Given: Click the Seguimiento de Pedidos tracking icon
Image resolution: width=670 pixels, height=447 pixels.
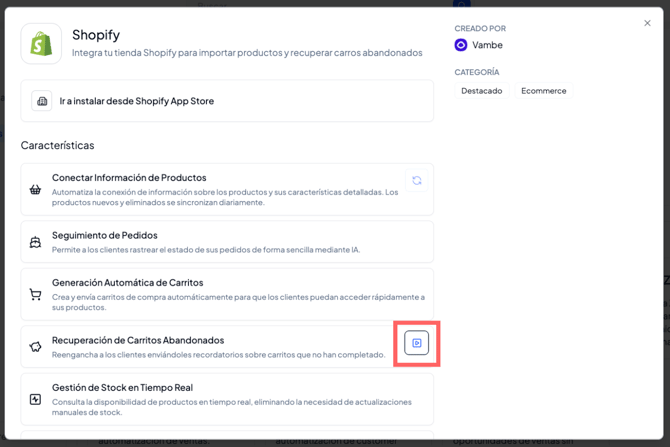Looking at the screenshot, I should (x=35, y=242).
